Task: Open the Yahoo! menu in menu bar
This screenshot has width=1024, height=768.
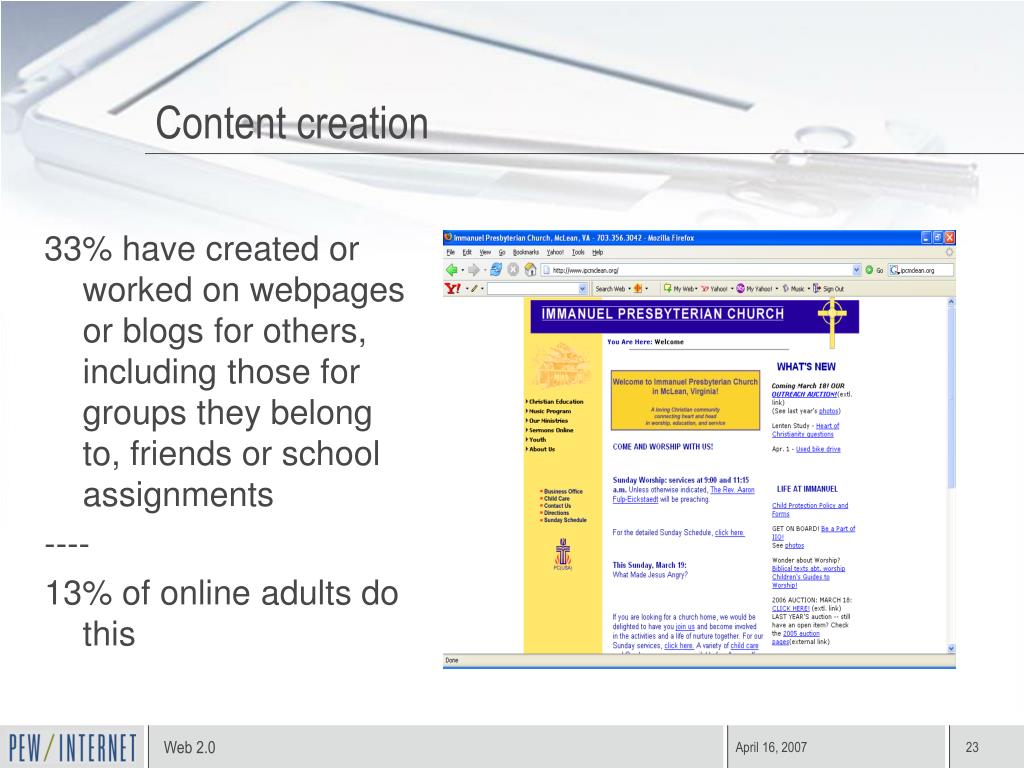Action: point(555,252)
